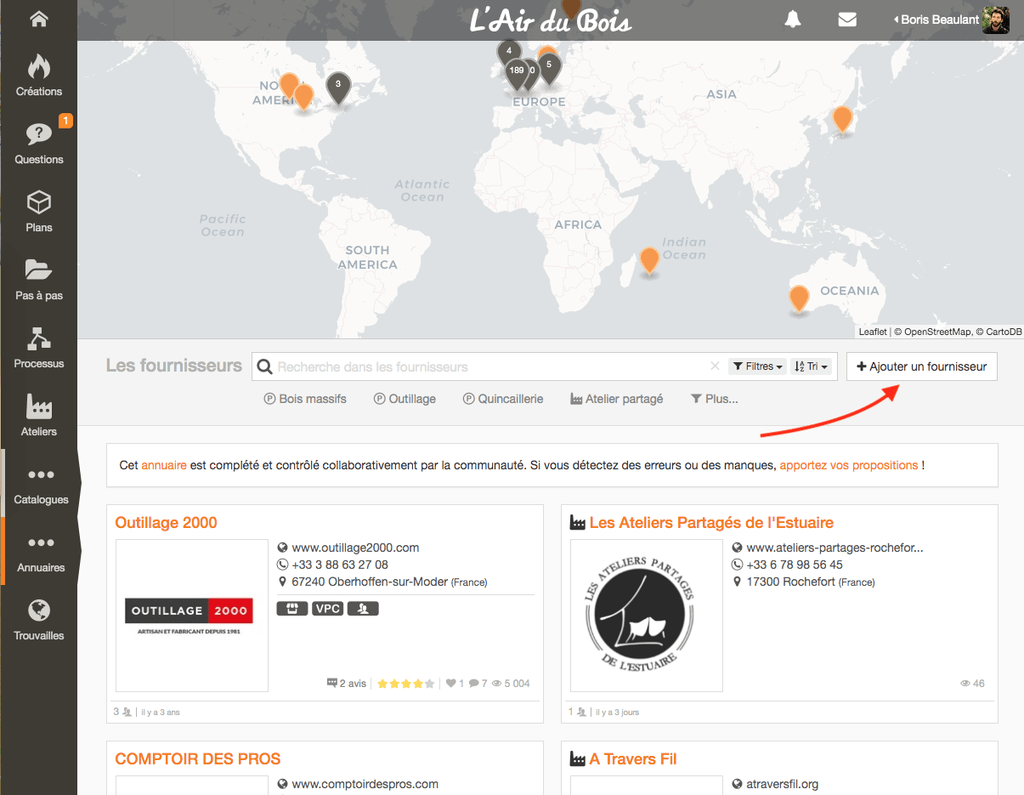
Task: Click the rightmost badge icon beside VPC
Action: tap(363, 609)
